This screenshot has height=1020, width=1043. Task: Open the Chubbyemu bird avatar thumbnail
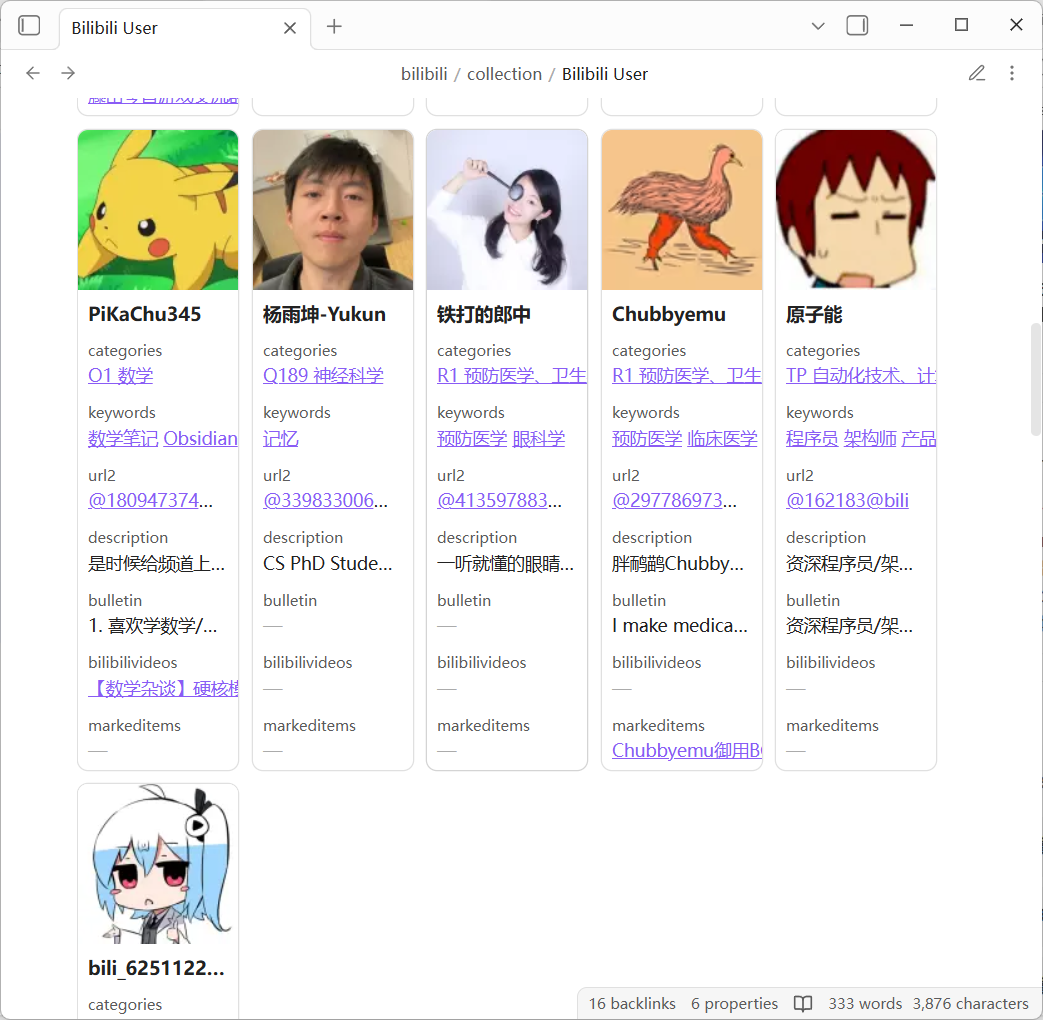click(x=682, y=210)
